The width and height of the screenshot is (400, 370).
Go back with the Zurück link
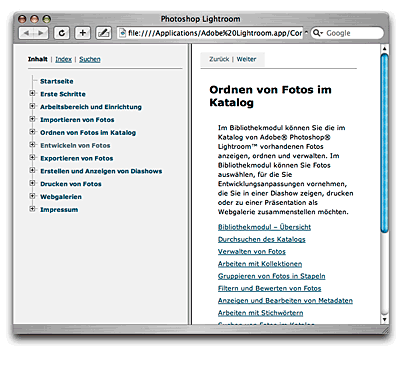point(219,59)
